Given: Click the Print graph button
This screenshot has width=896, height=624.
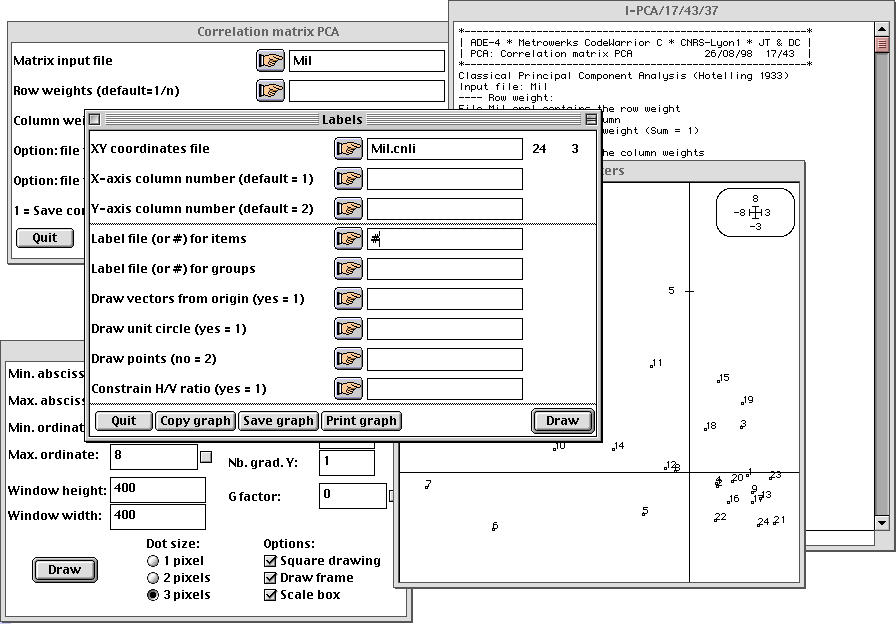Looking at the screenshot, I should (361, 421).
